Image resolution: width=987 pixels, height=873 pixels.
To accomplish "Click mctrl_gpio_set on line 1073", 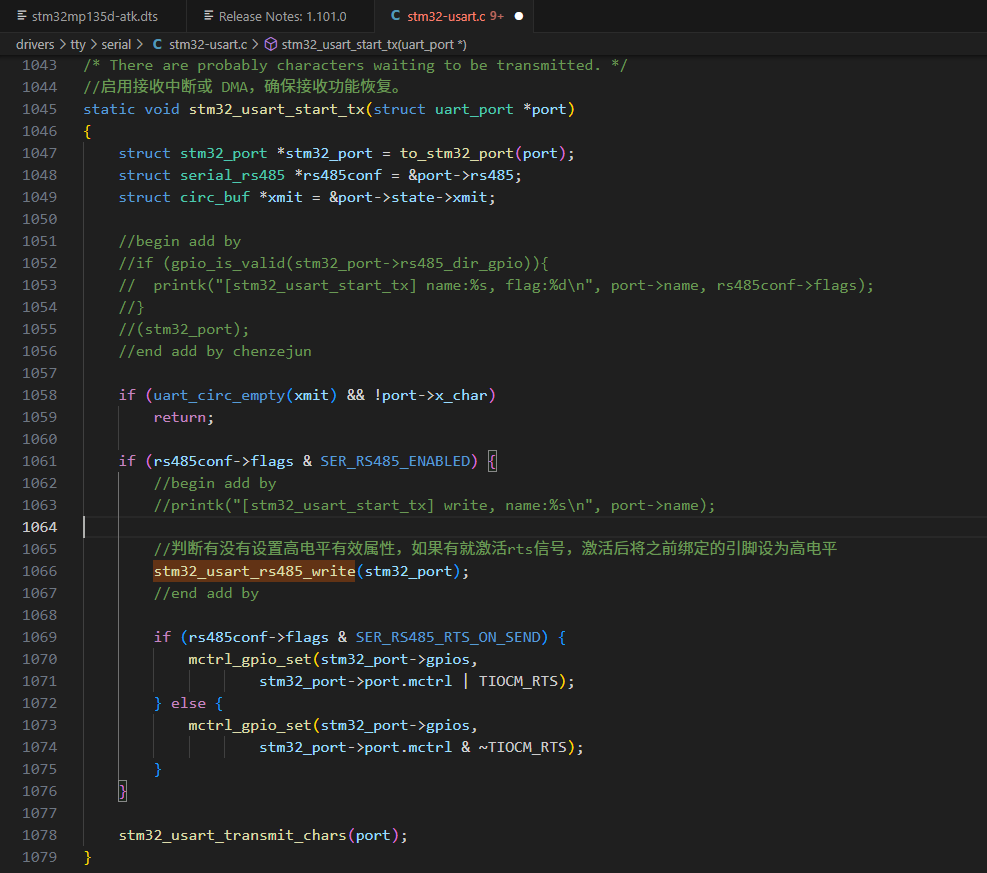I will (x=250, y=726).
